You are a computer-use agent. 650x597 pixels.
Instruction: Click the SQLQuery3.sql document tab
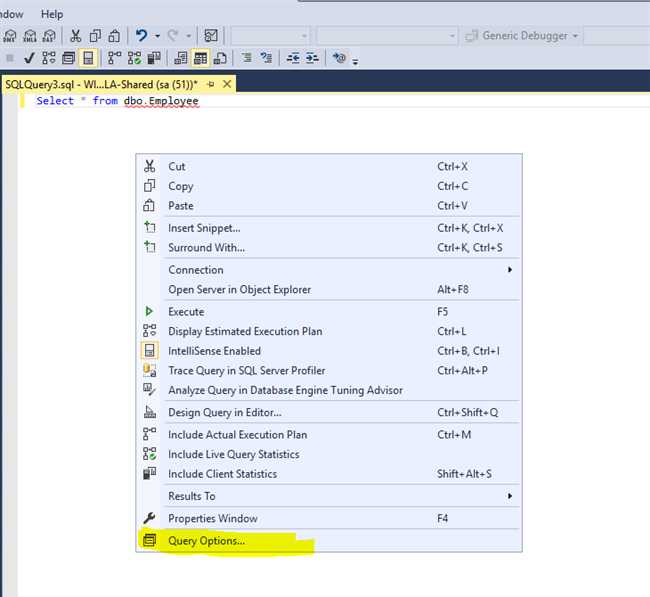click(100, 85)
